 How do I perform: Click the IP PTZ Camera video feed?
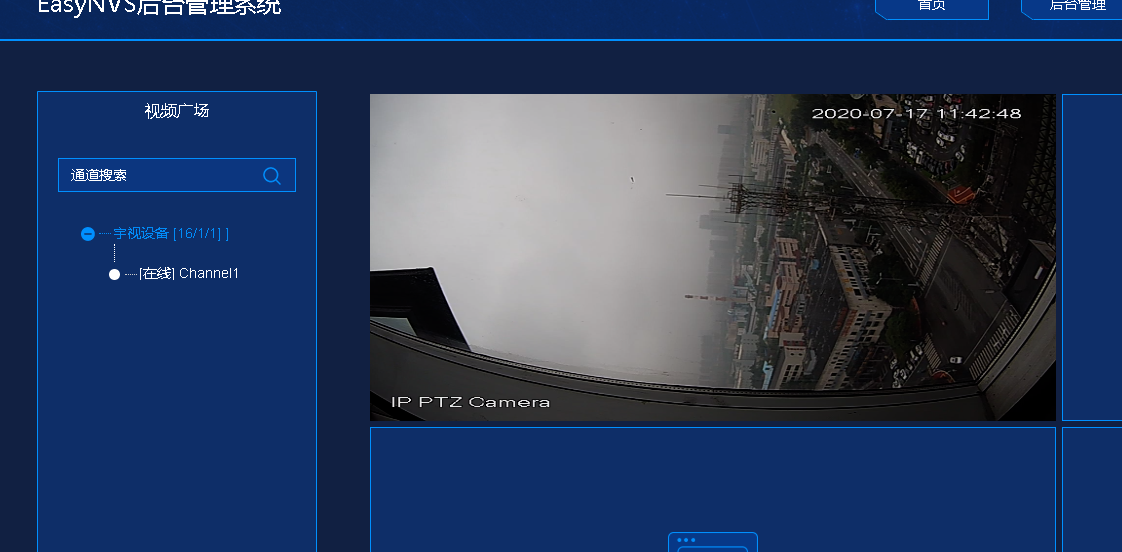[713, 257]
